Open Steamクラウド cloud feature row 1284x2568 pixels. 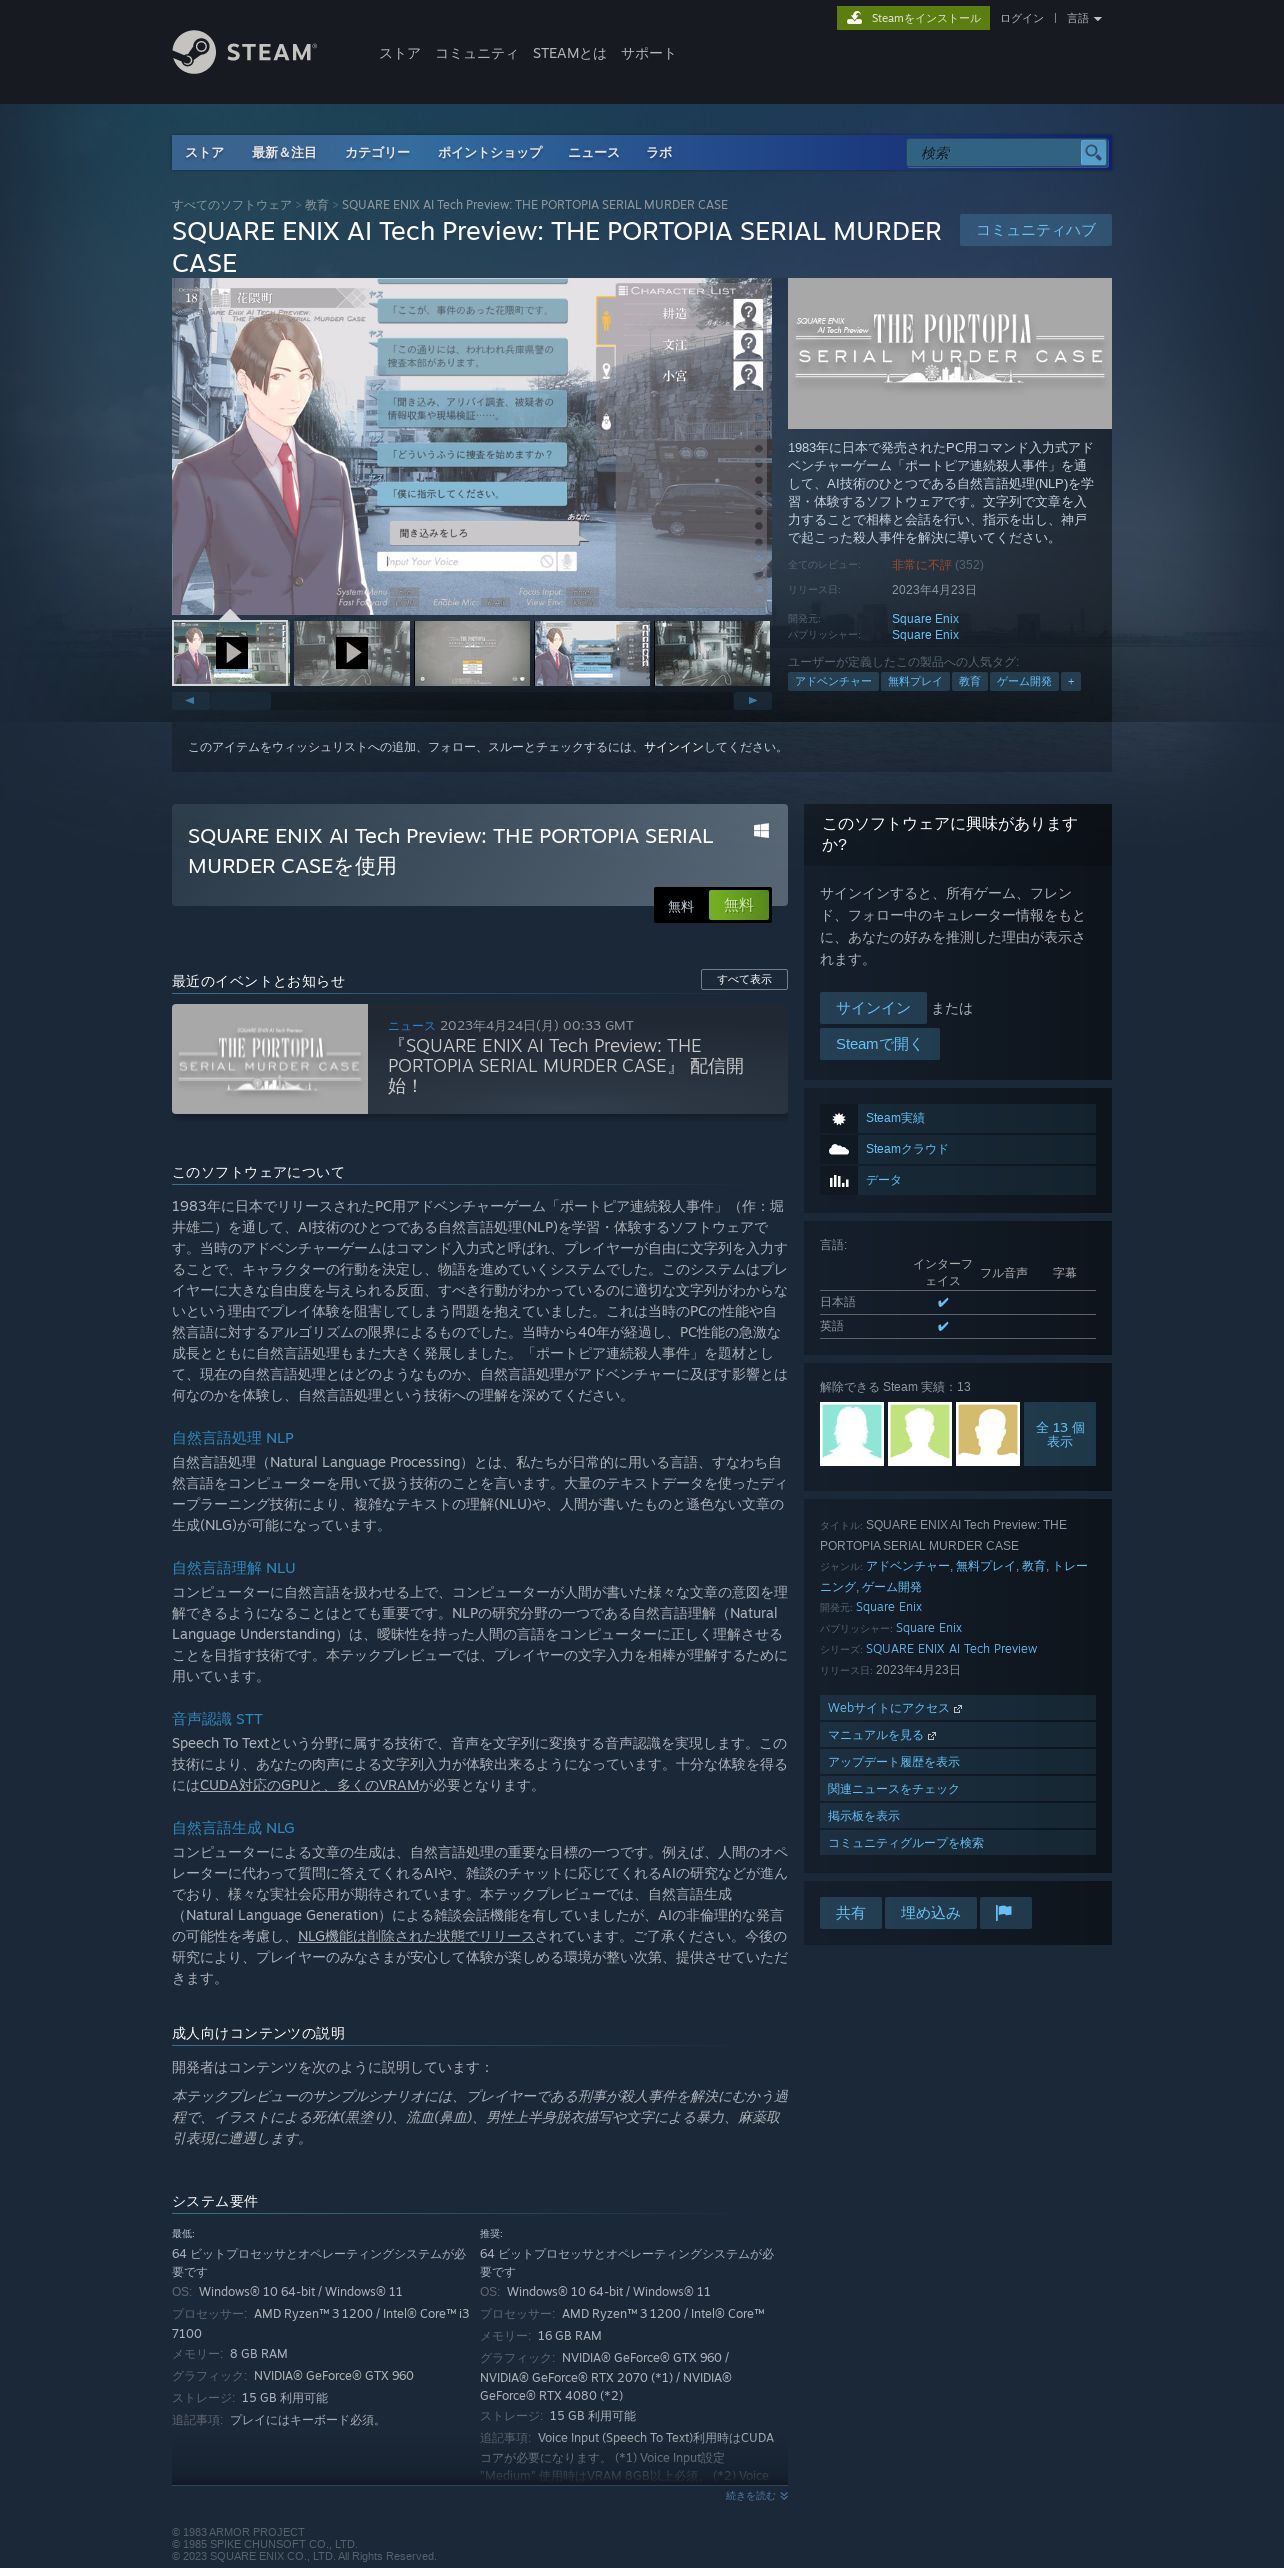coord(957,1149)
